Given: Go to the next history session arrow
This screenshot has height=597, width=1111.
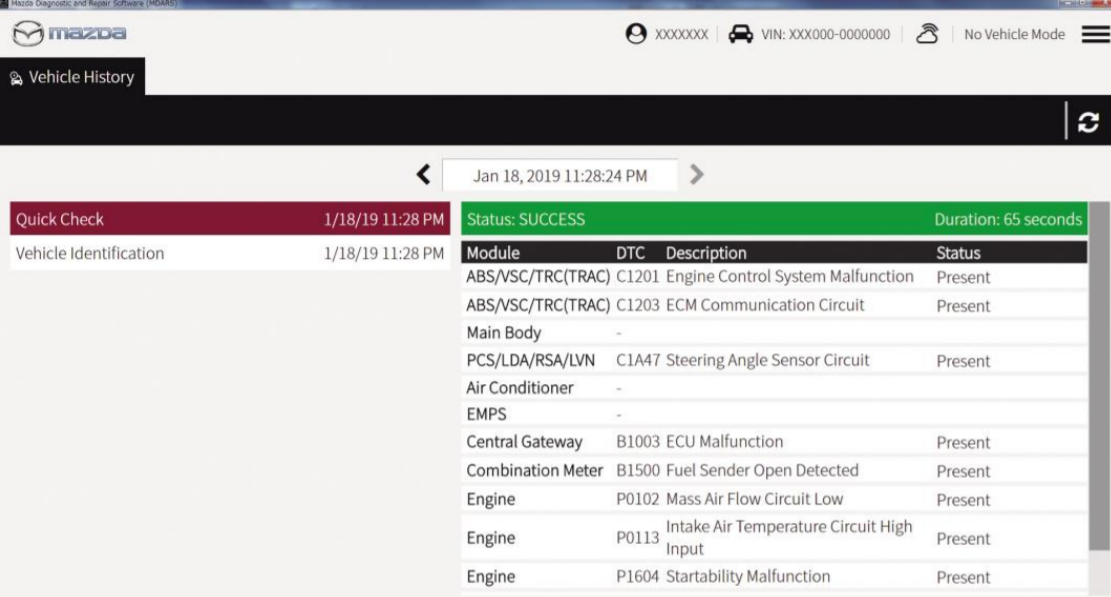Looking at the screenshot, I should pyautogui.click(x=698, y=176).
